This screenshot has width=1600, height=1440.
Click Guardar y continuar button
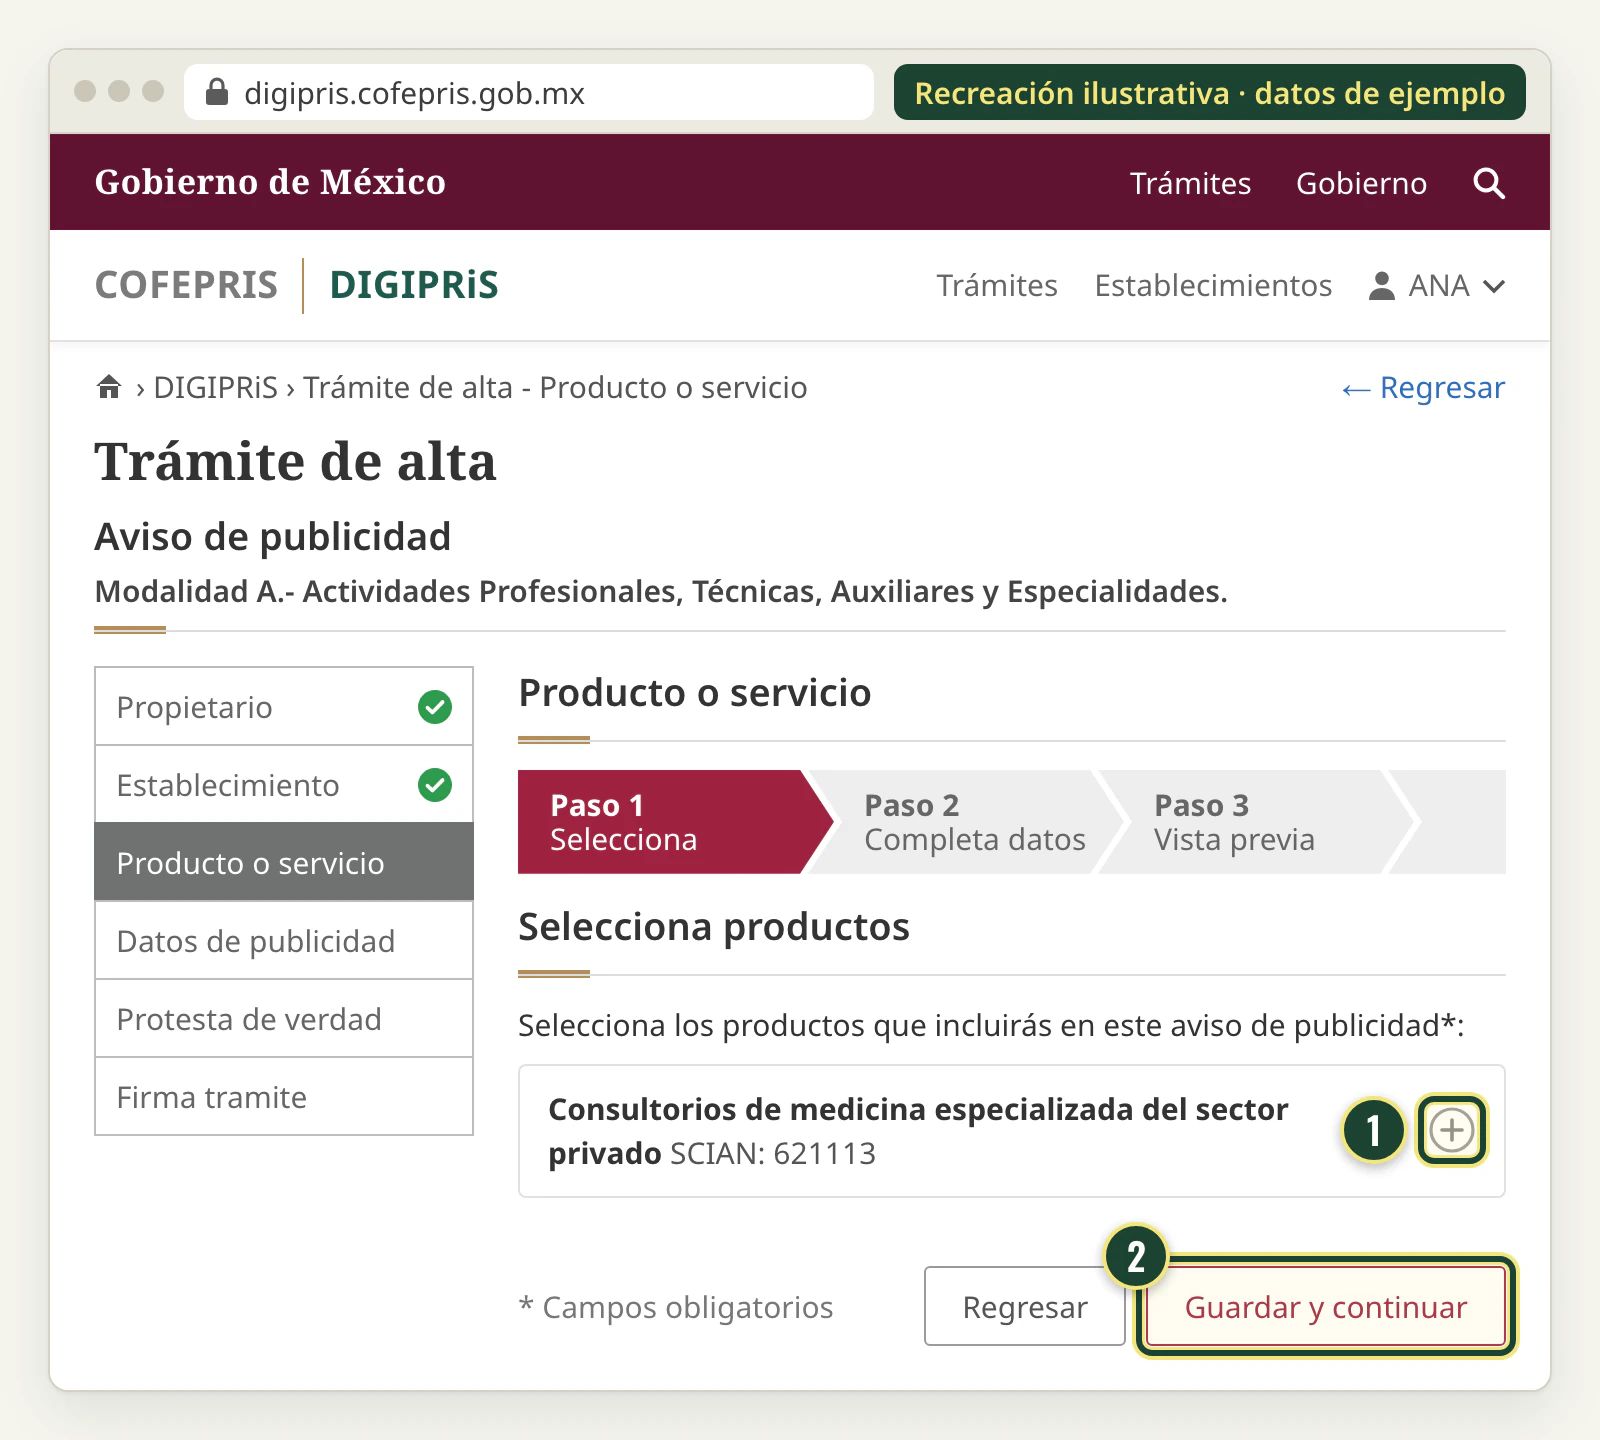(1326, 1307)
